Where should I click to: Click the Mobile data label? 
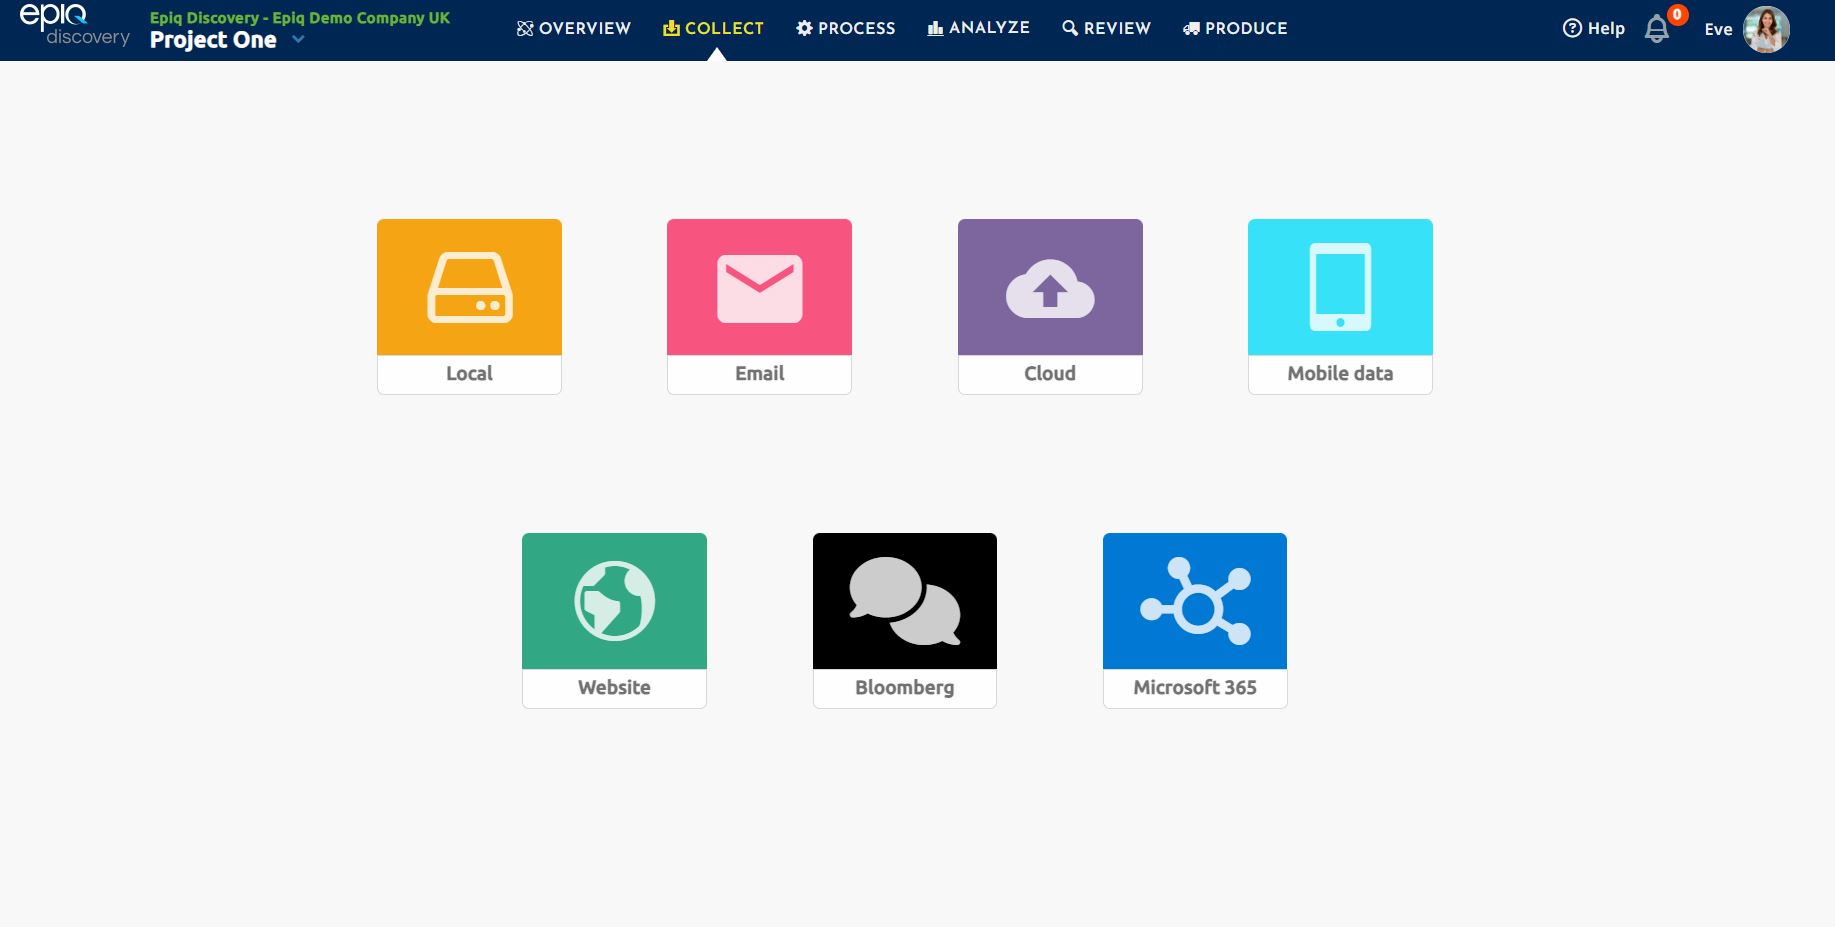pyautogui.click(x=1340, y=373)
